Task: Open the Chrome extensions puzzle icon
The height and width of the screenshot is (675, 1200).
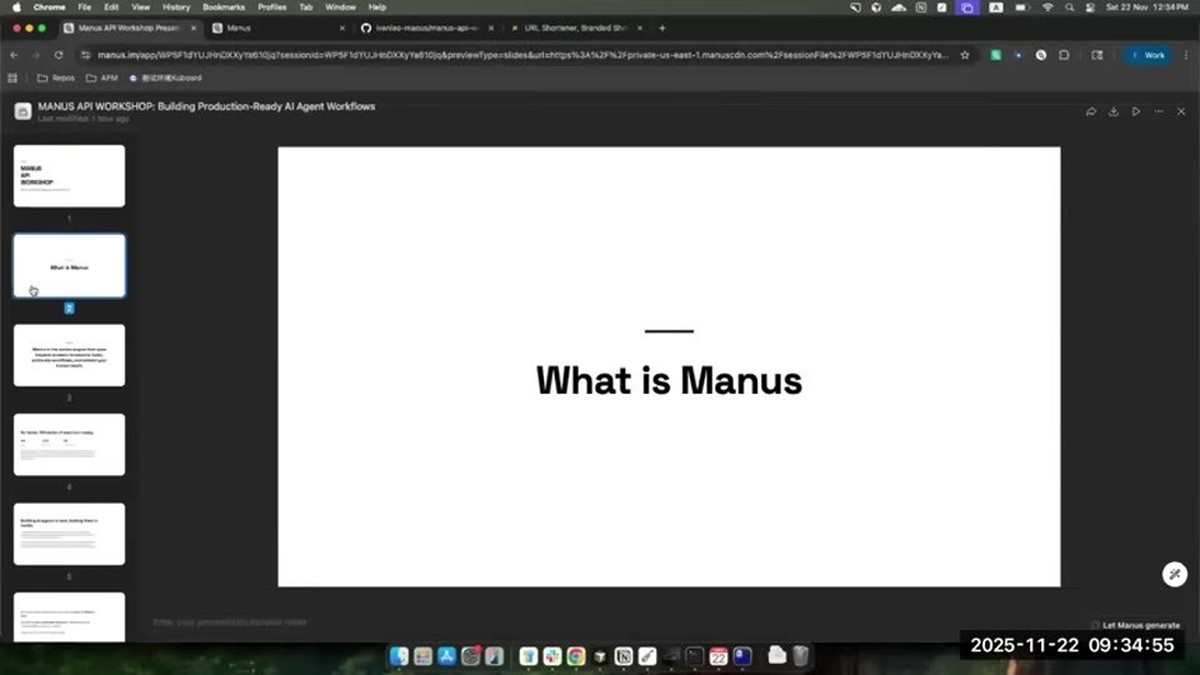Action: [1064, 55]
